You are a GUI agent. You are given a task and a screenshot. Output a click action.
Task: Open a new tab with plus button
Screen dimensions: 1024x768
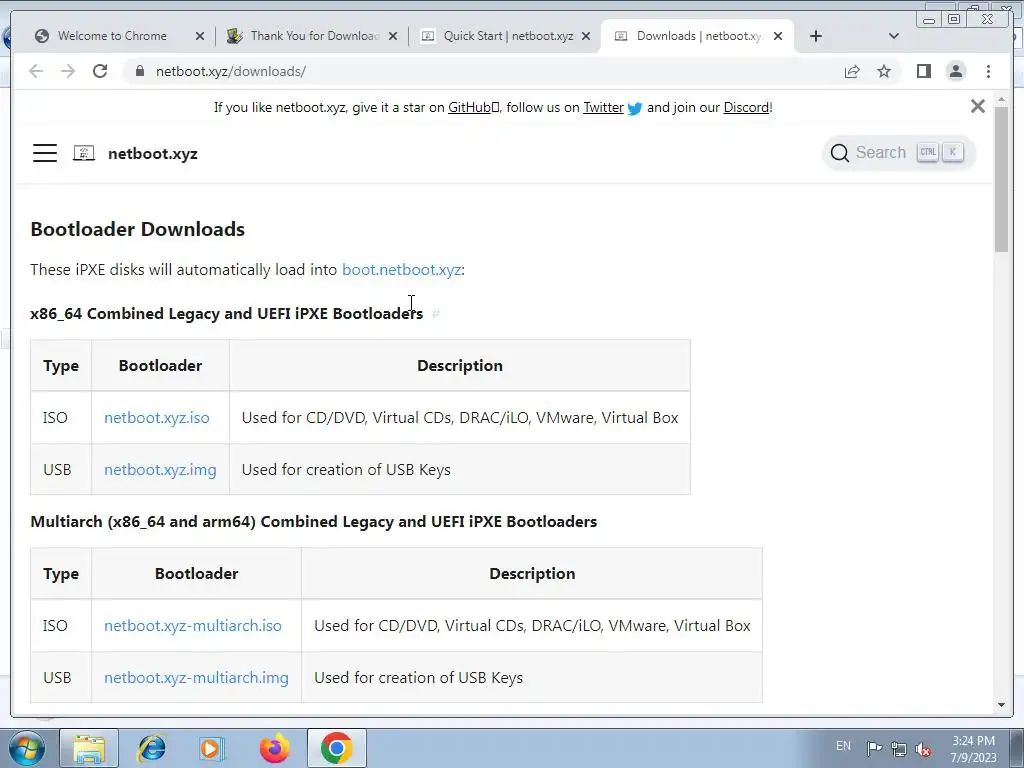(x=816, y=36)
